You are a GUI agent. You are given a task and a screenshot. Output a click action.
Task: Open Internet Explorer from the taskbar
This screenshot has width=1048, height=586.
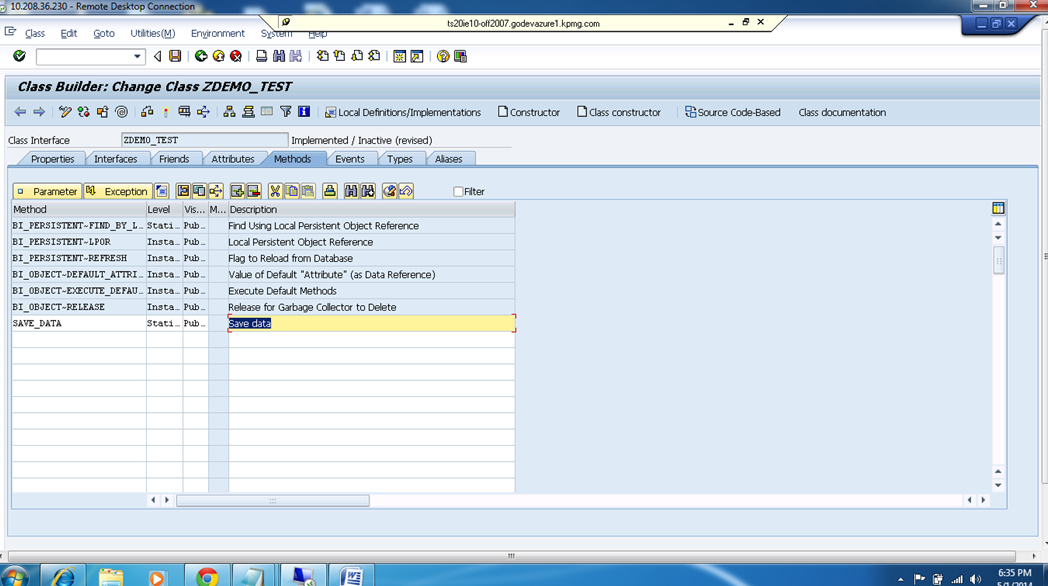click(x=64, y=576)
